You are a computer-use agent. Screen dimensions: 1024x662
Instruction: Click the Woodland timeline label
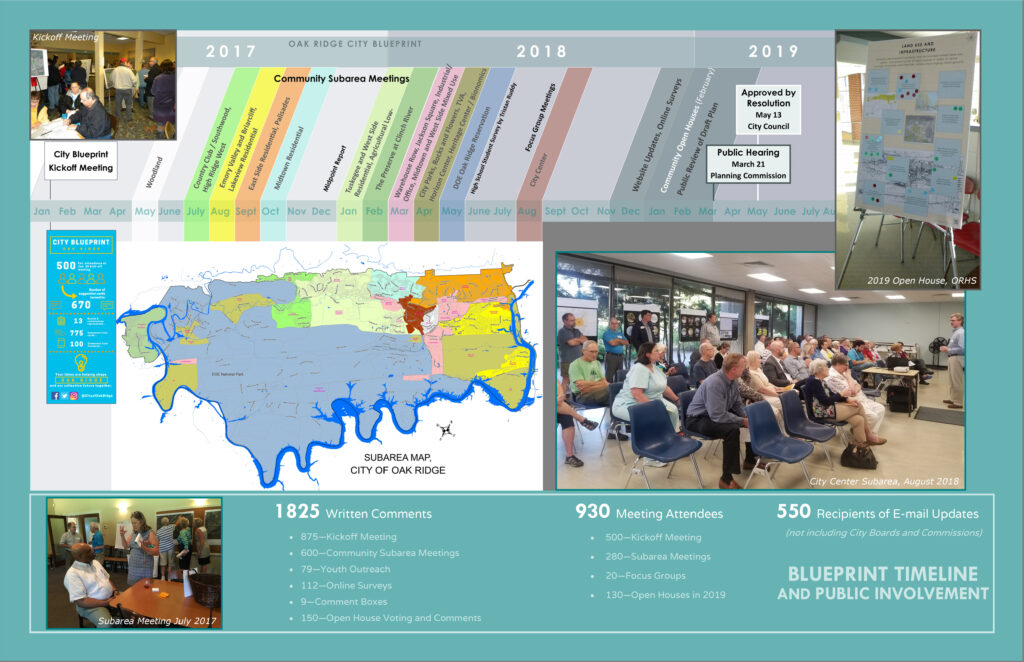pos(154,172)
